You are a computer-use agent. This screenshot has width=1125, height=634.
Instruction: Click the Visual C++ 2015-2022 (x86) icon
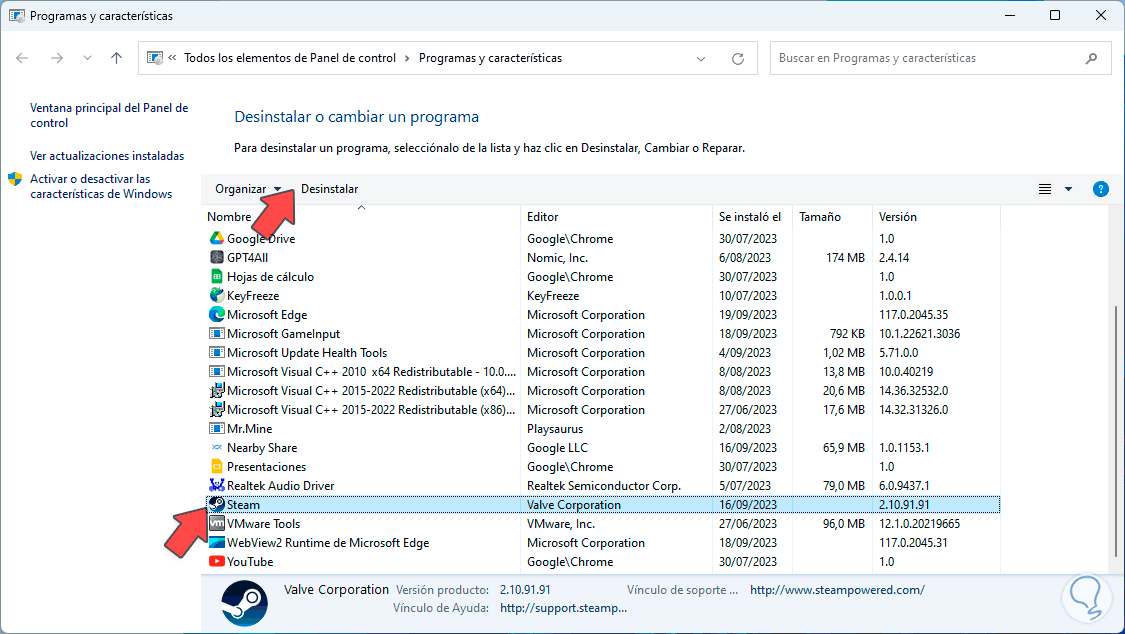coord(216,409)
